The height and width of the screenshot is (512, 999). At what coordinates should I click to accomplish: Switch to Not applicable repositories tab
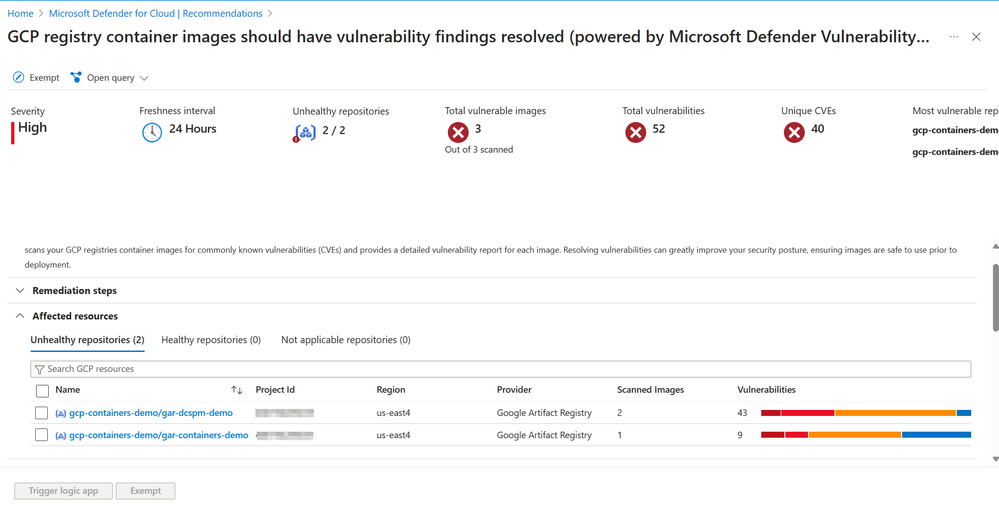pos(345,340)
